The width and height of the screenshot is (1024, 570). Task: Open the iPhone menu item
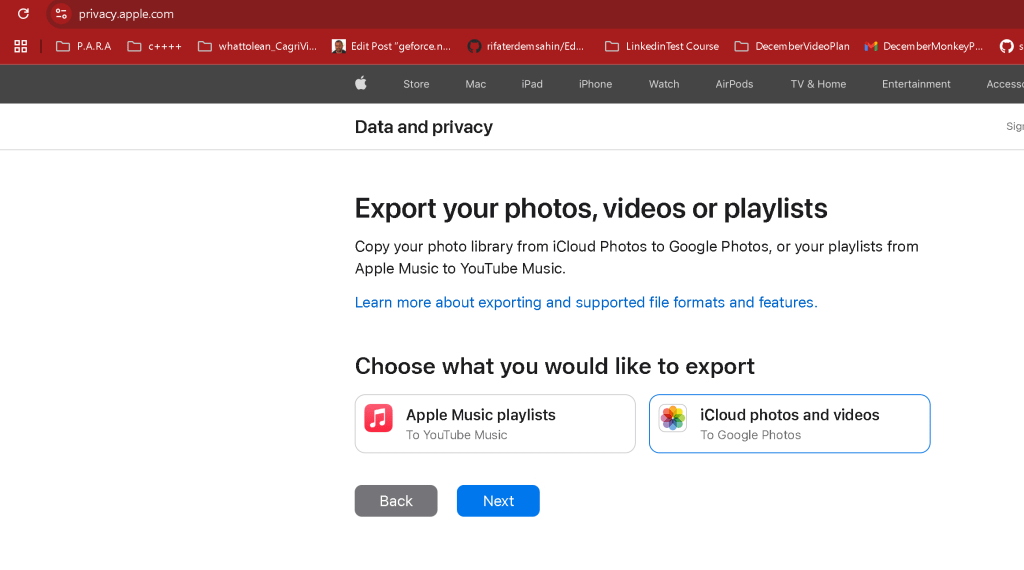click(595, 84)
